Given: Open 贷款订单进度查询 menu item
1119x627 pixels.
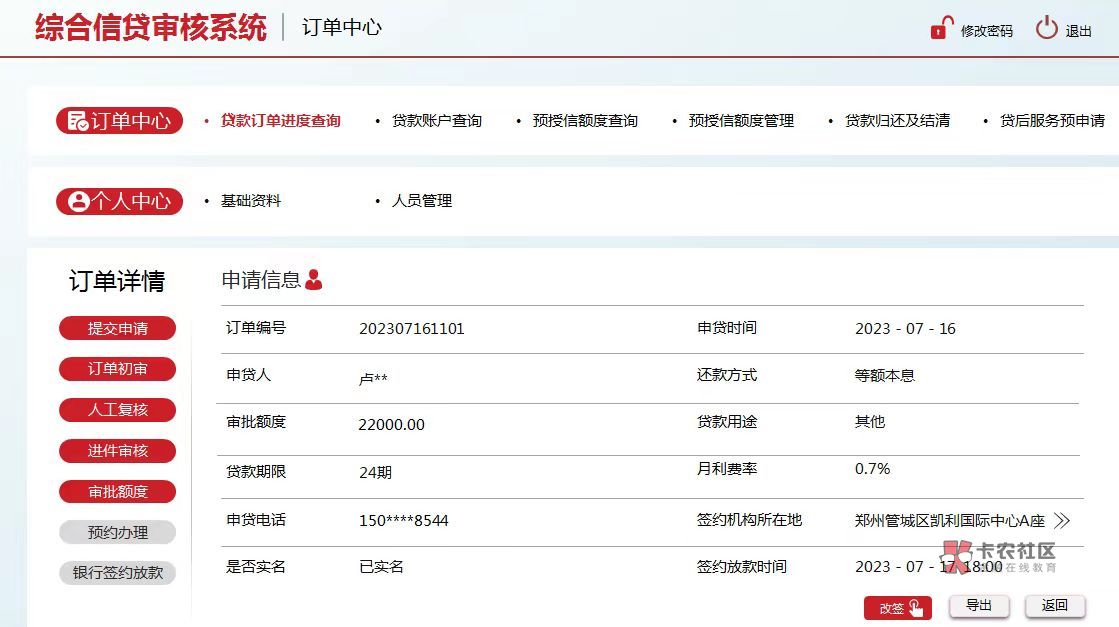Looking at the screenshot, I should [x=280, y=121].
